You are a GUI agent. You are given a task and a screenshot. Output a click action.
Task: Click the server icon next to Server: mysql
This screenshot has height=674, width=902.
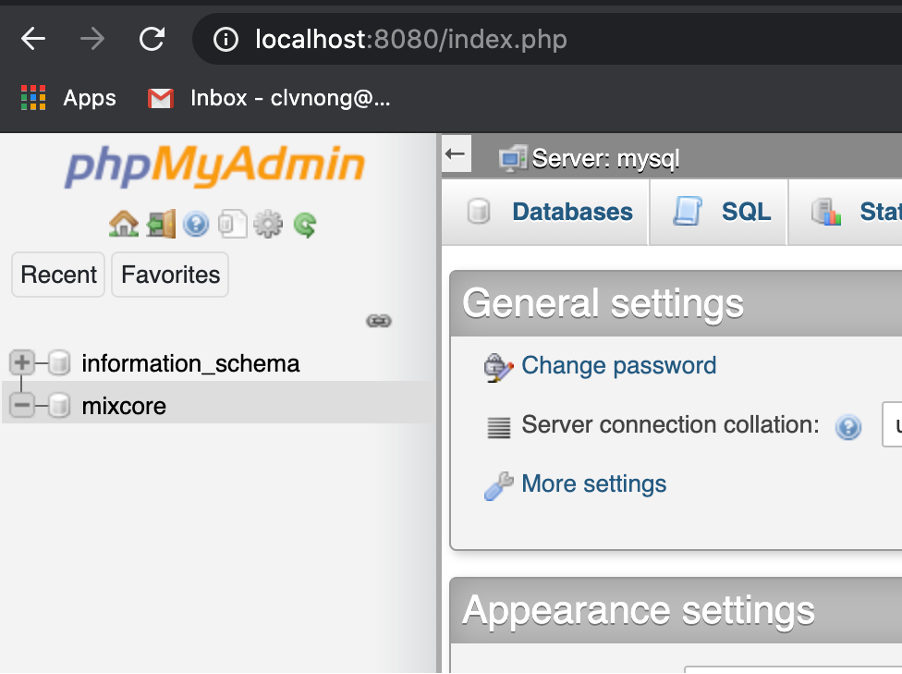click(512, 156)
